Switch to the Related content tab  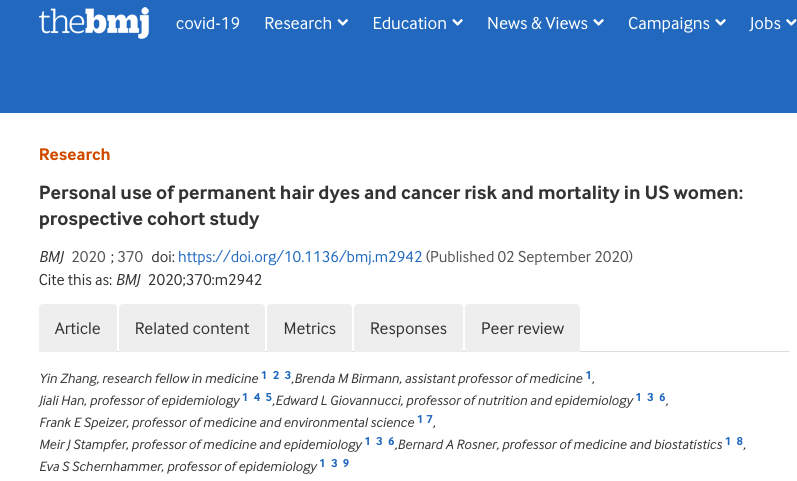pyautogui.click(x=192, y=328)
